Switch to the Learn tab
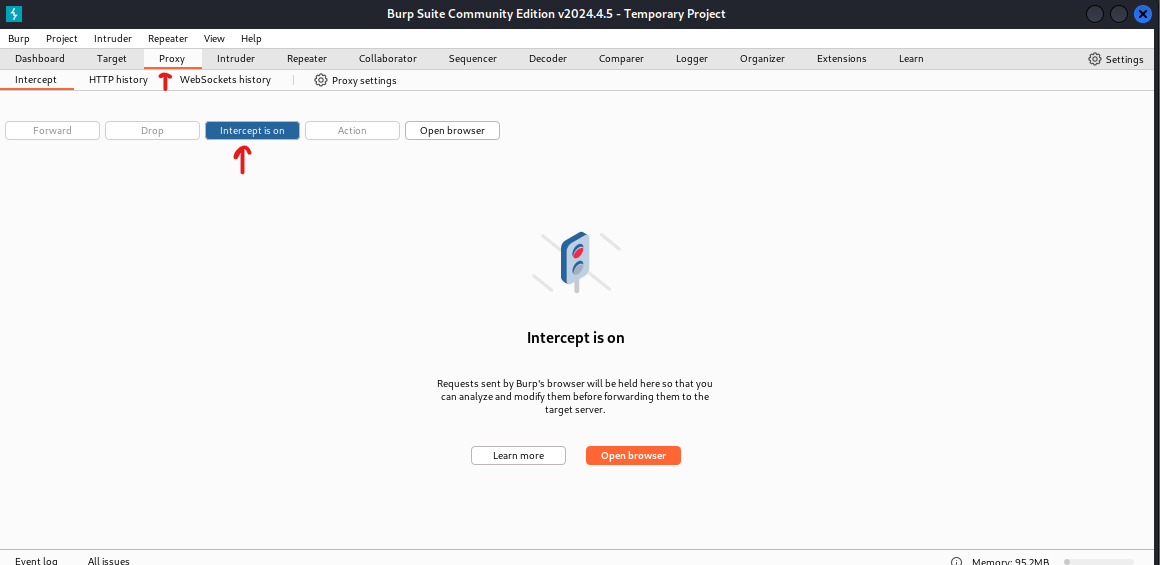 click(x=911, y=58)
